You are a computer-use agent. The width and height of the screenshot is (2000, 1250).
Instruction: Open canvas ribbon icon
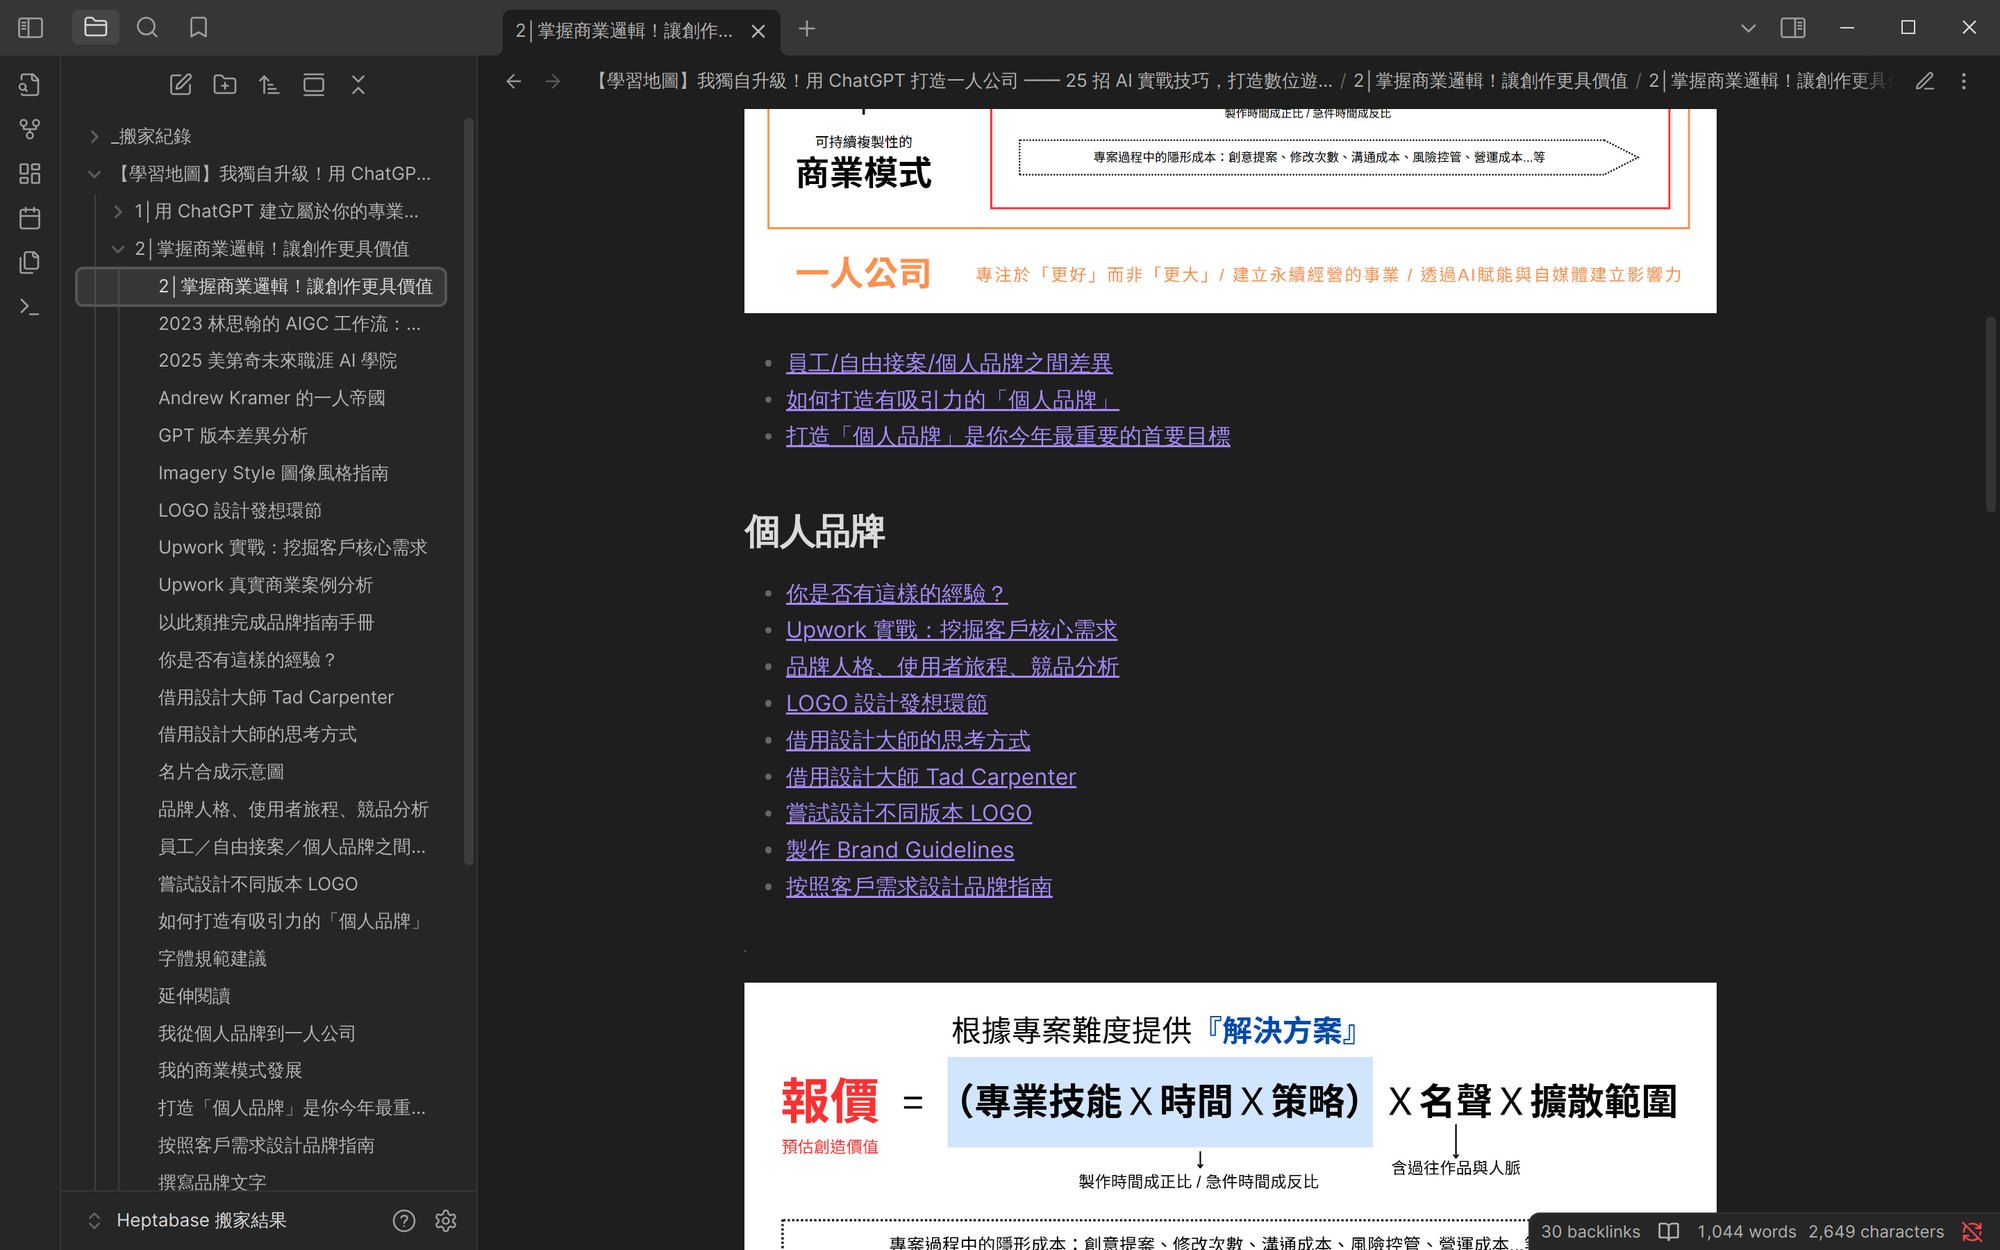(x=30, y=174)
